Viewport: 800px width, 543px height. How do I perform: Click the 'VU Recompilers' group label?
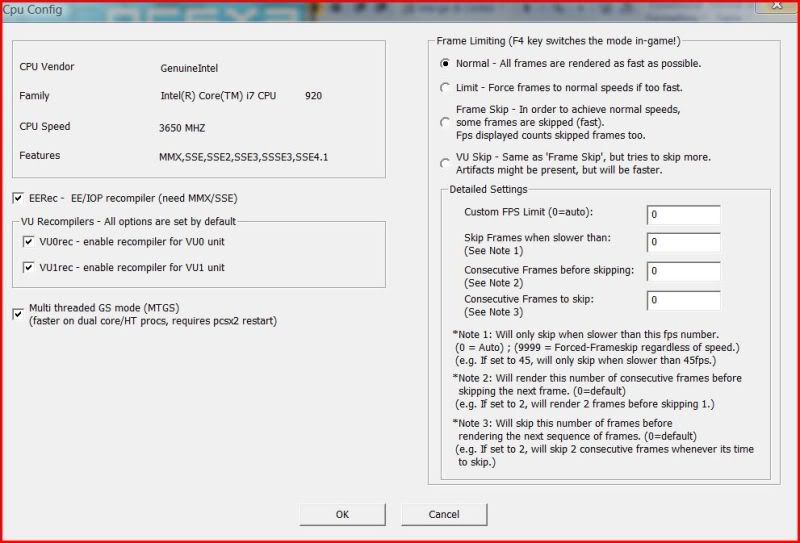click(x=129, y=221)
